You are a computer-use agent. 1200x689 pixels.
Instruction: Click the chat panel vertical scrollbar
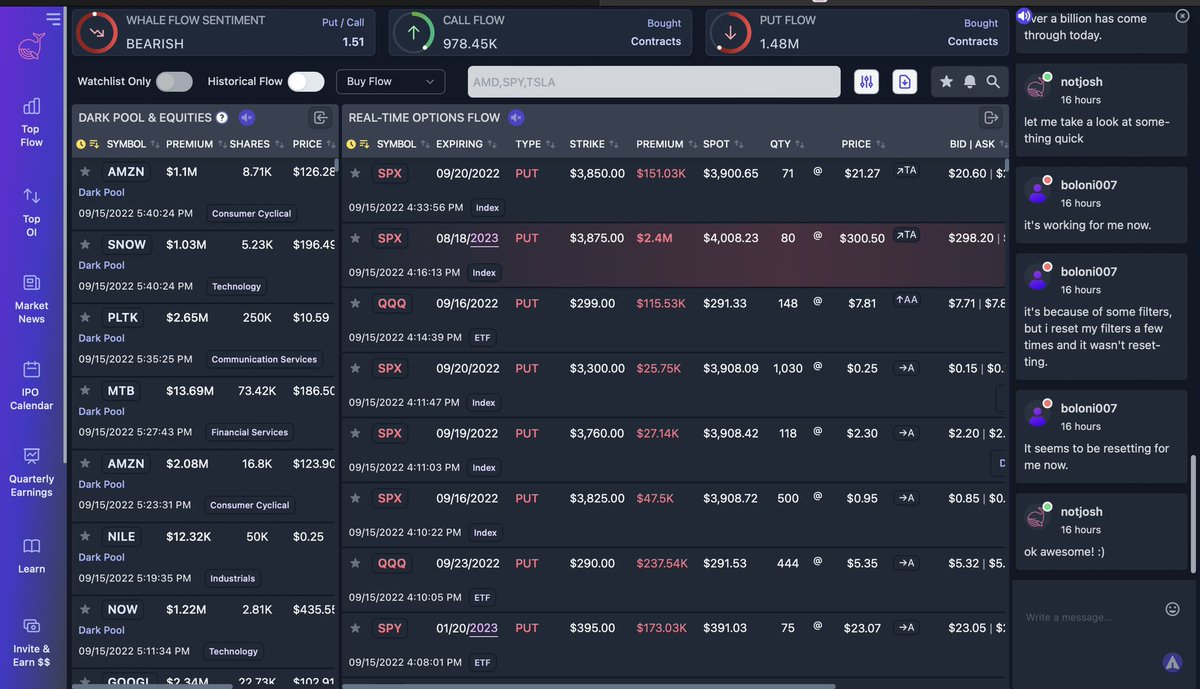tap(1192, 515)
